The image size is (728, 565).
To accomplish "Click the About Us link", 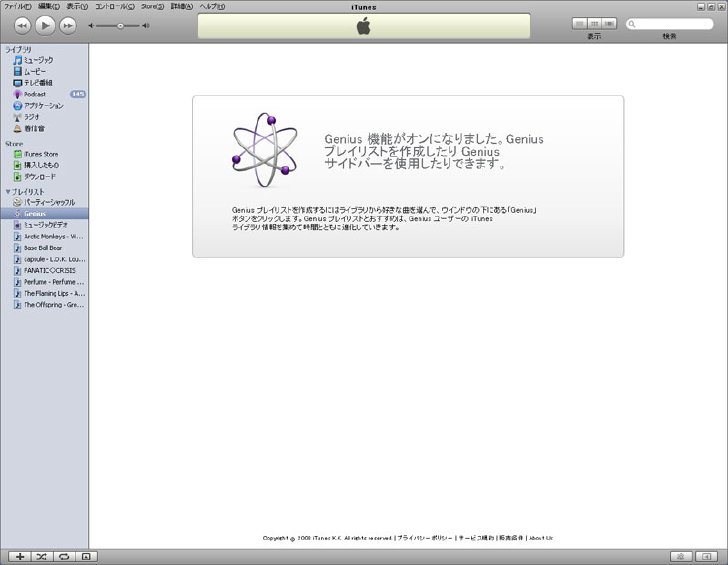I will [541, 538].
